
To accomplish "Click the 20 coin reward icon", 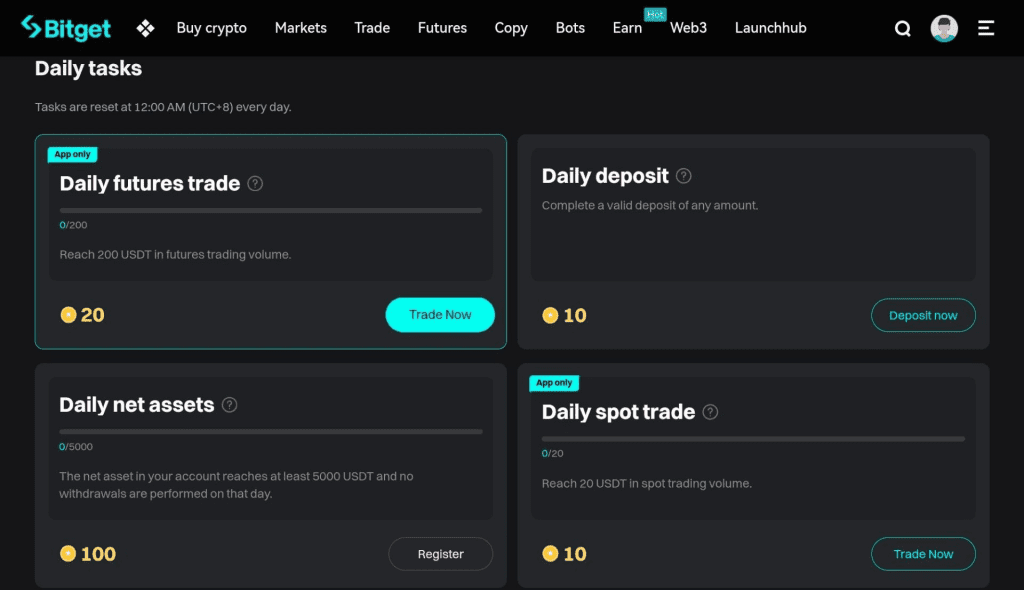I will [x=68, y=315].
